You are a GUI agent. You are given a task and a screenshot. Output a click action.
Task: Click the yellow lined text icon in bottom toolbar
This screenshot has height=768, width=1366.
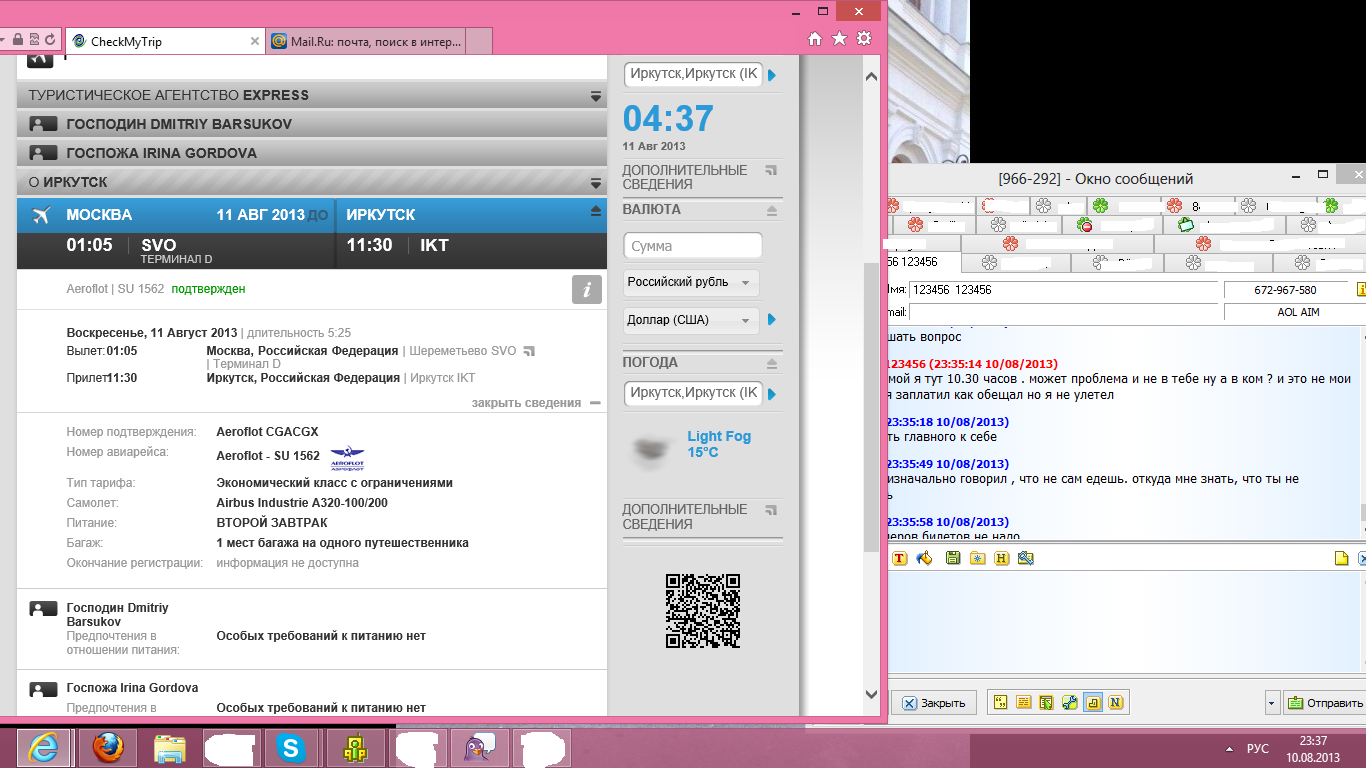(x=1023, y=702)
